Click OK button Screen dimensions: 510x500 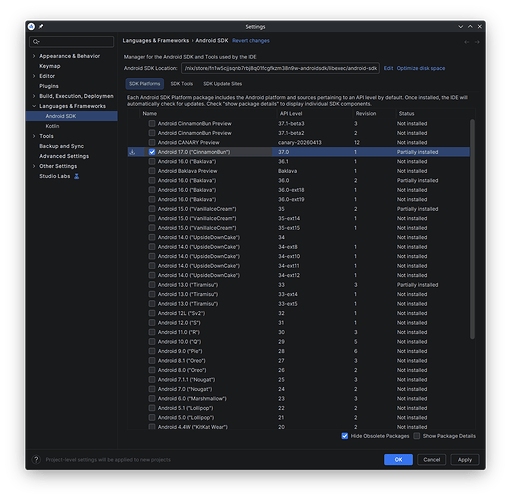click(398, 460)
